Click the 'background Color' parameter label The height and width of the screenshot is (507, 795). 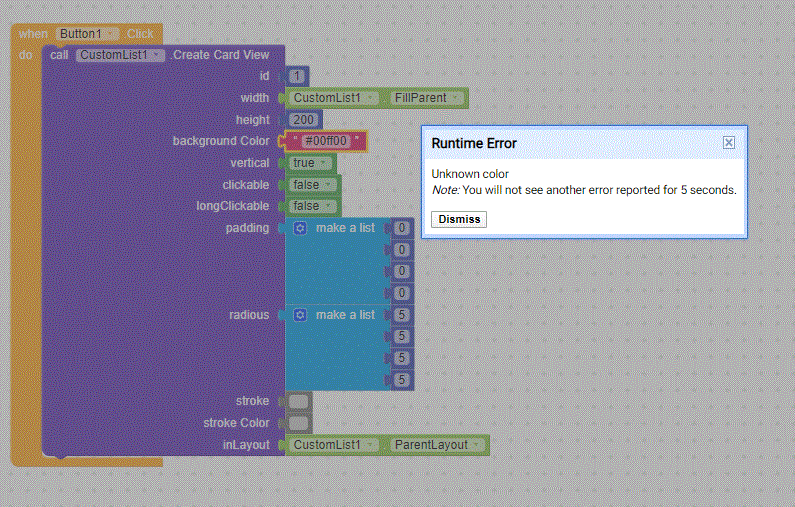(x=221, y=141)
